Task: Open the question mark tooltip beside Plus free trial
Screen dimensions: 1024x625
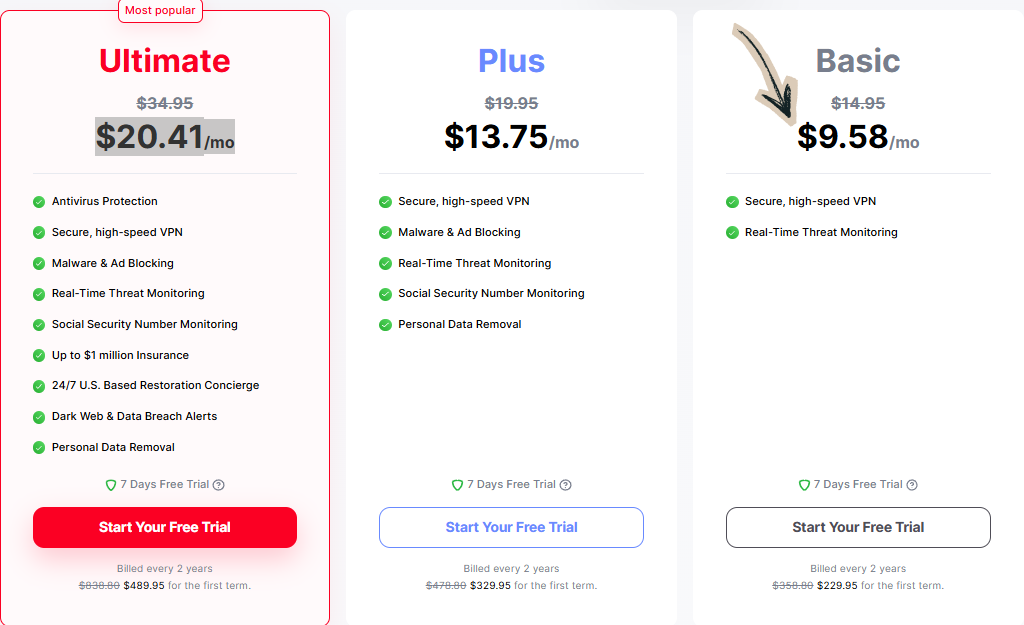Action: (x=566, y=484)
